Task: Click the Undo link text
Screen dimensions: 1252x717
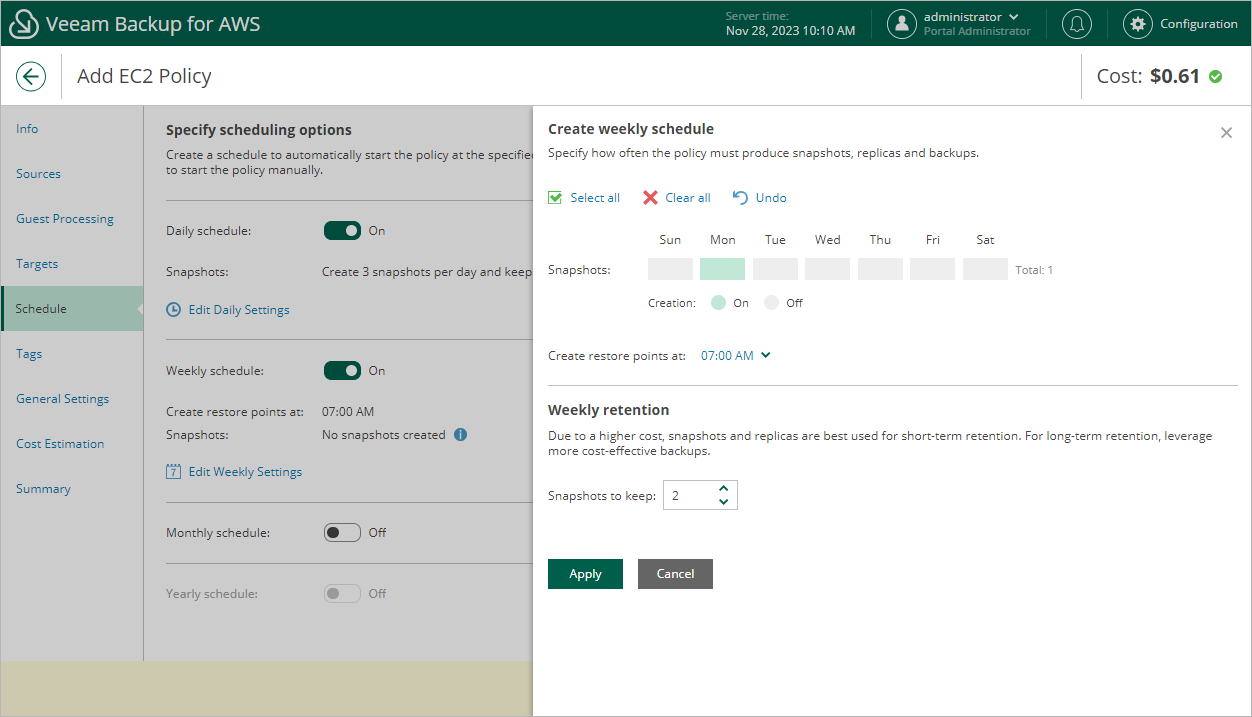Action: (x=771, y=198)
